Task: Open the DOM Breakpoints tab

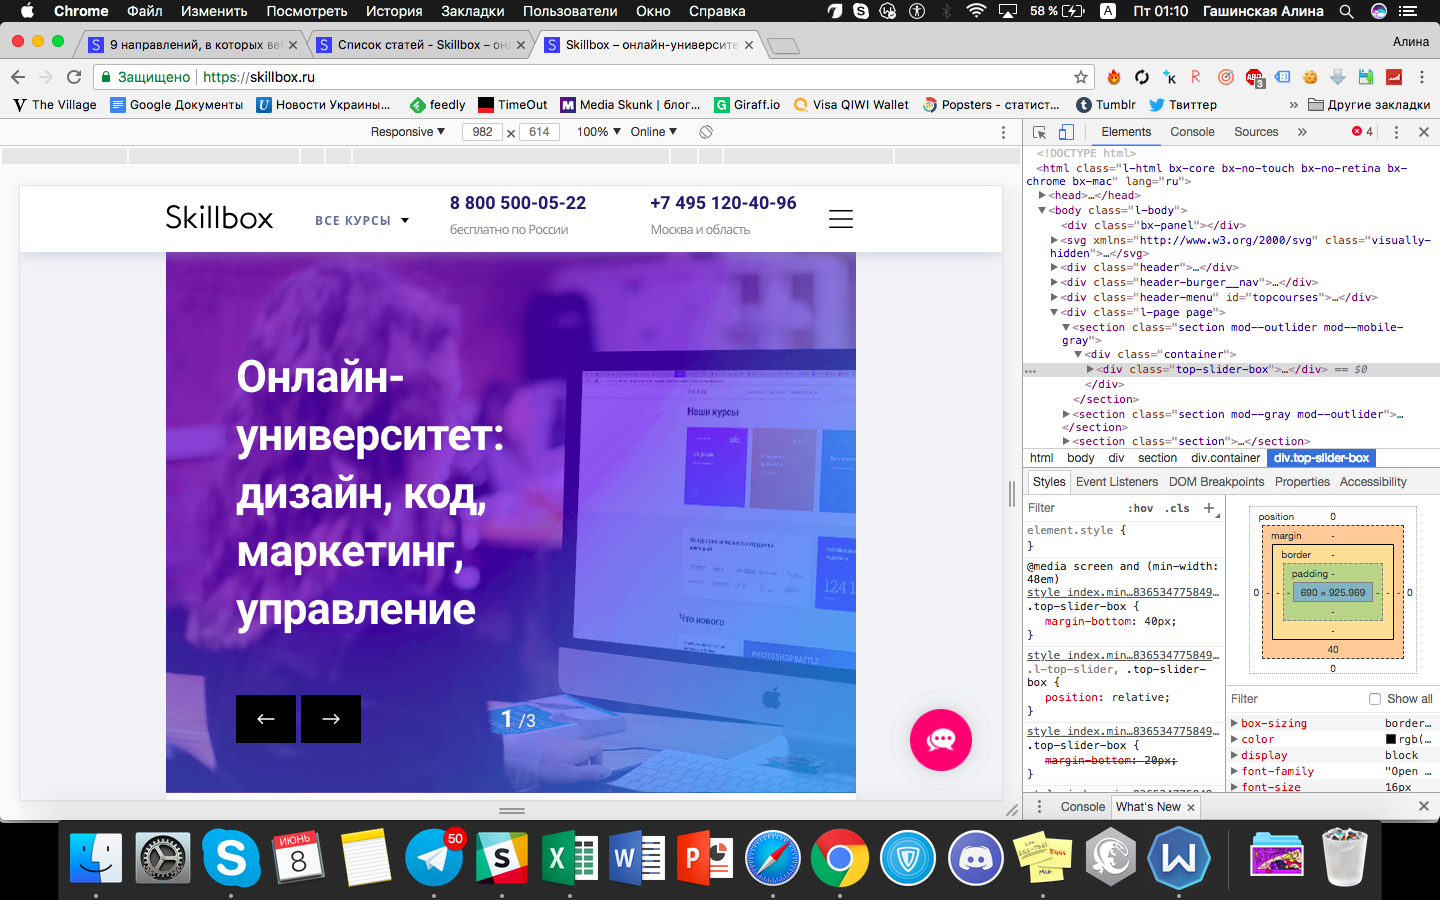Action: pyautogui.click(x=1216, y=482)
